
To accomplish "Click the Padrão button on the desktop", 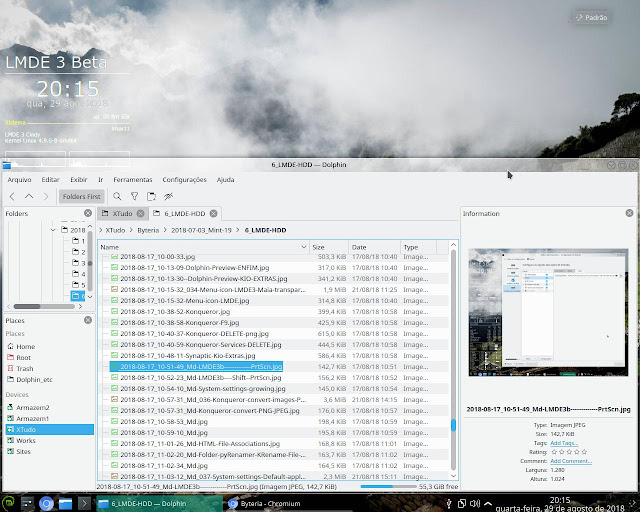I will coord(591,18).
